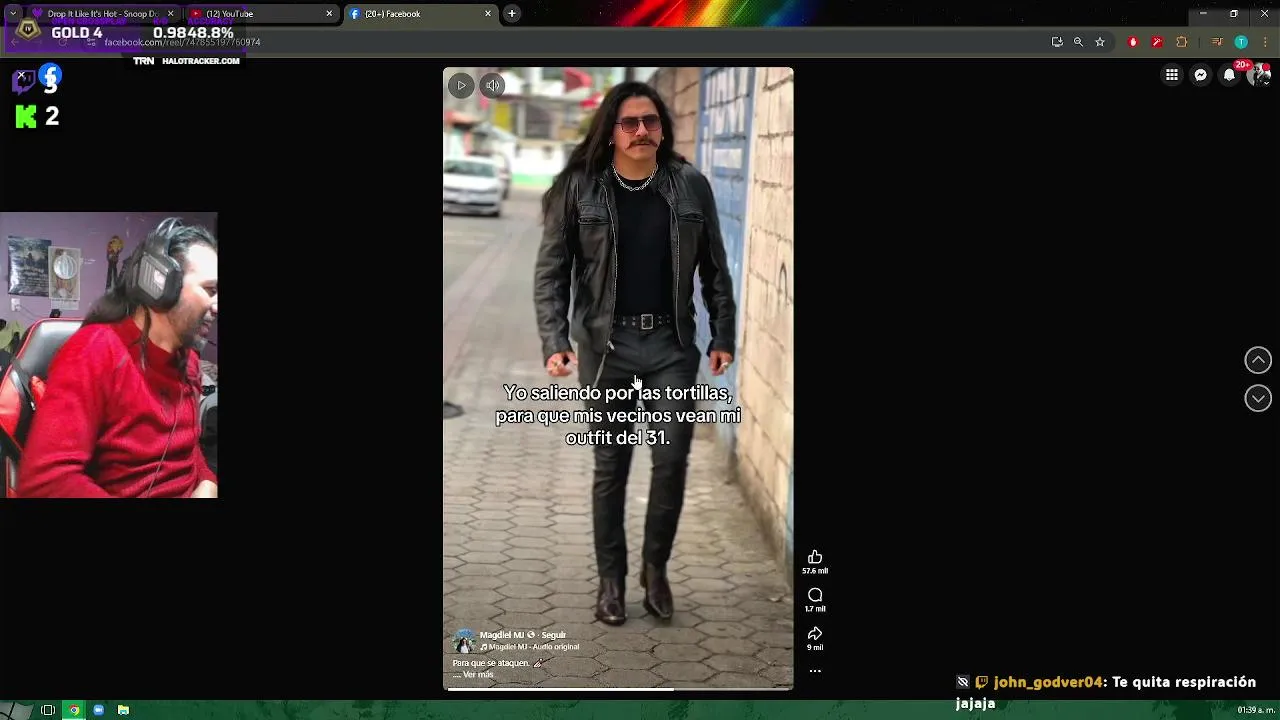Viewport: 1280px width, 720px height.
Task: Click the red wand extension icon
Action: [x=1157, y=42]
